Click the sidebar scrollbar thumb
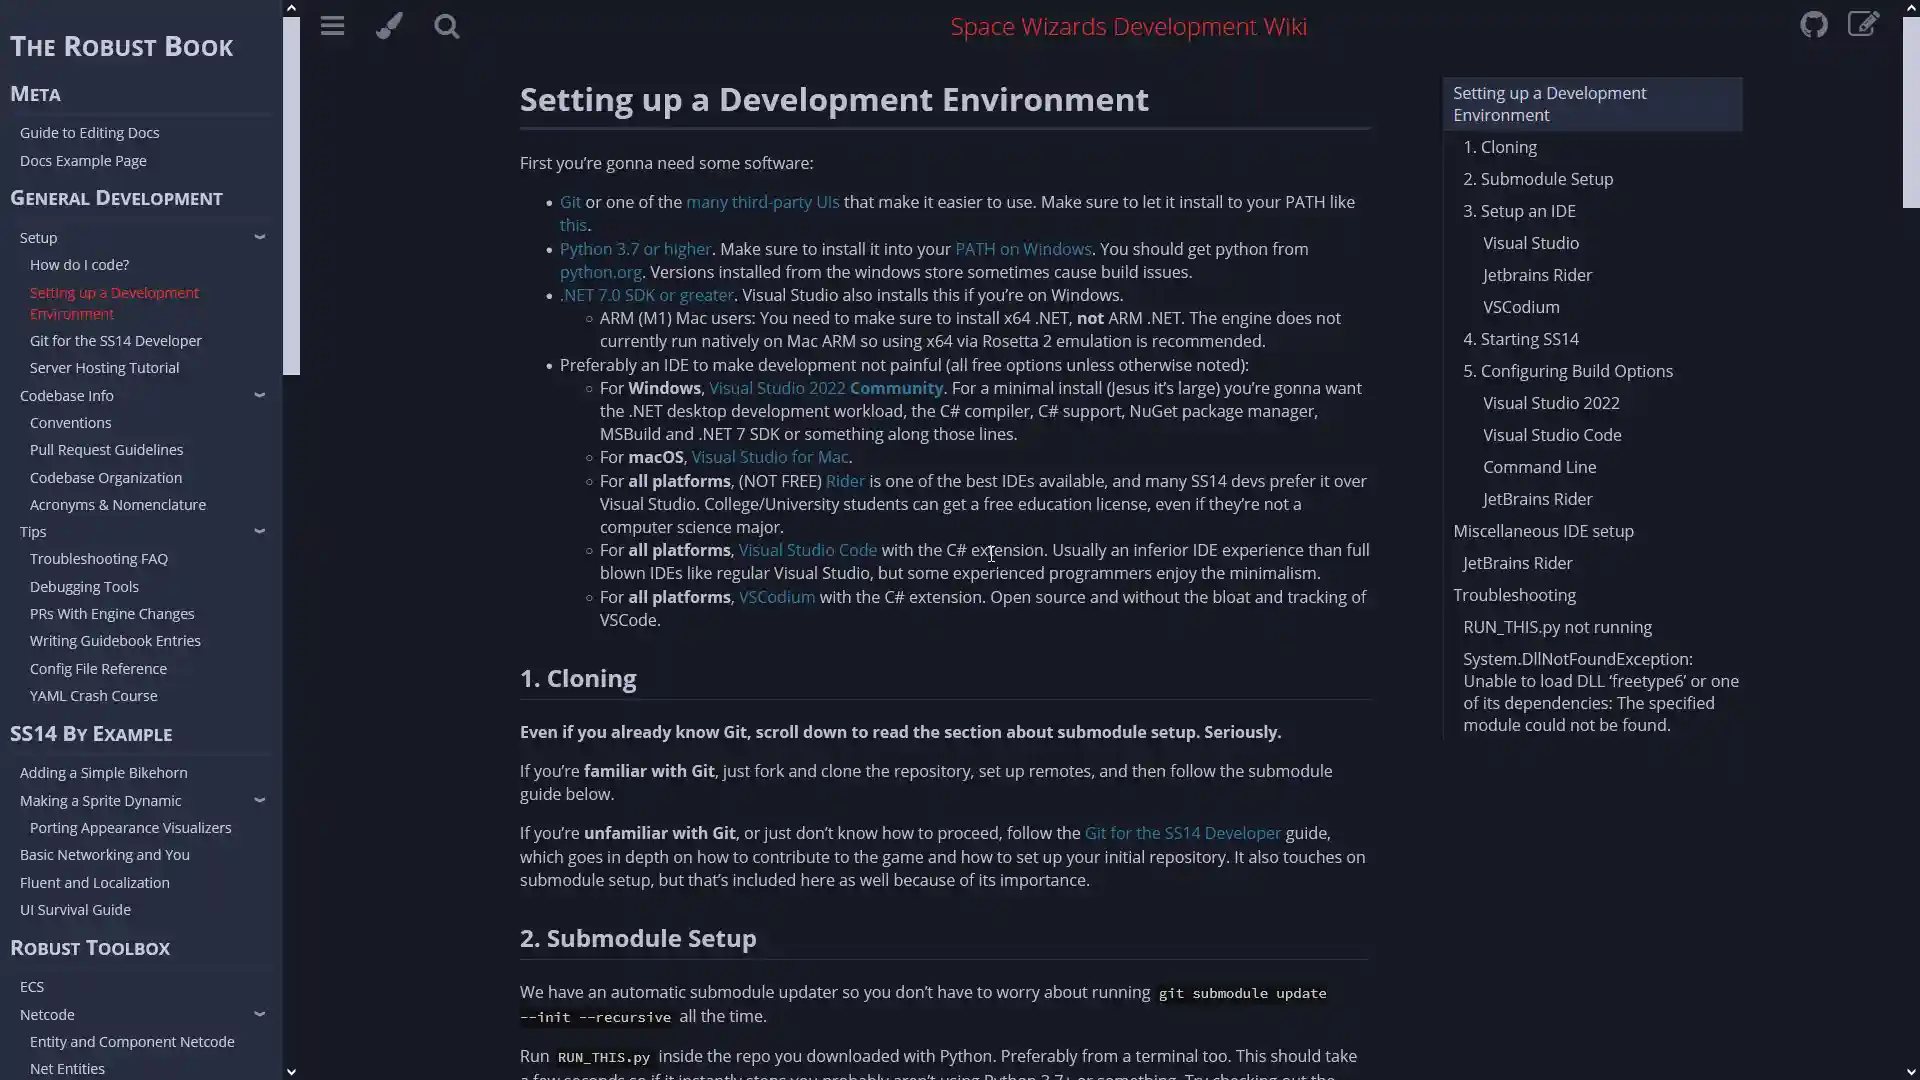1920x1080 pixels. click(x=291, y=195)
